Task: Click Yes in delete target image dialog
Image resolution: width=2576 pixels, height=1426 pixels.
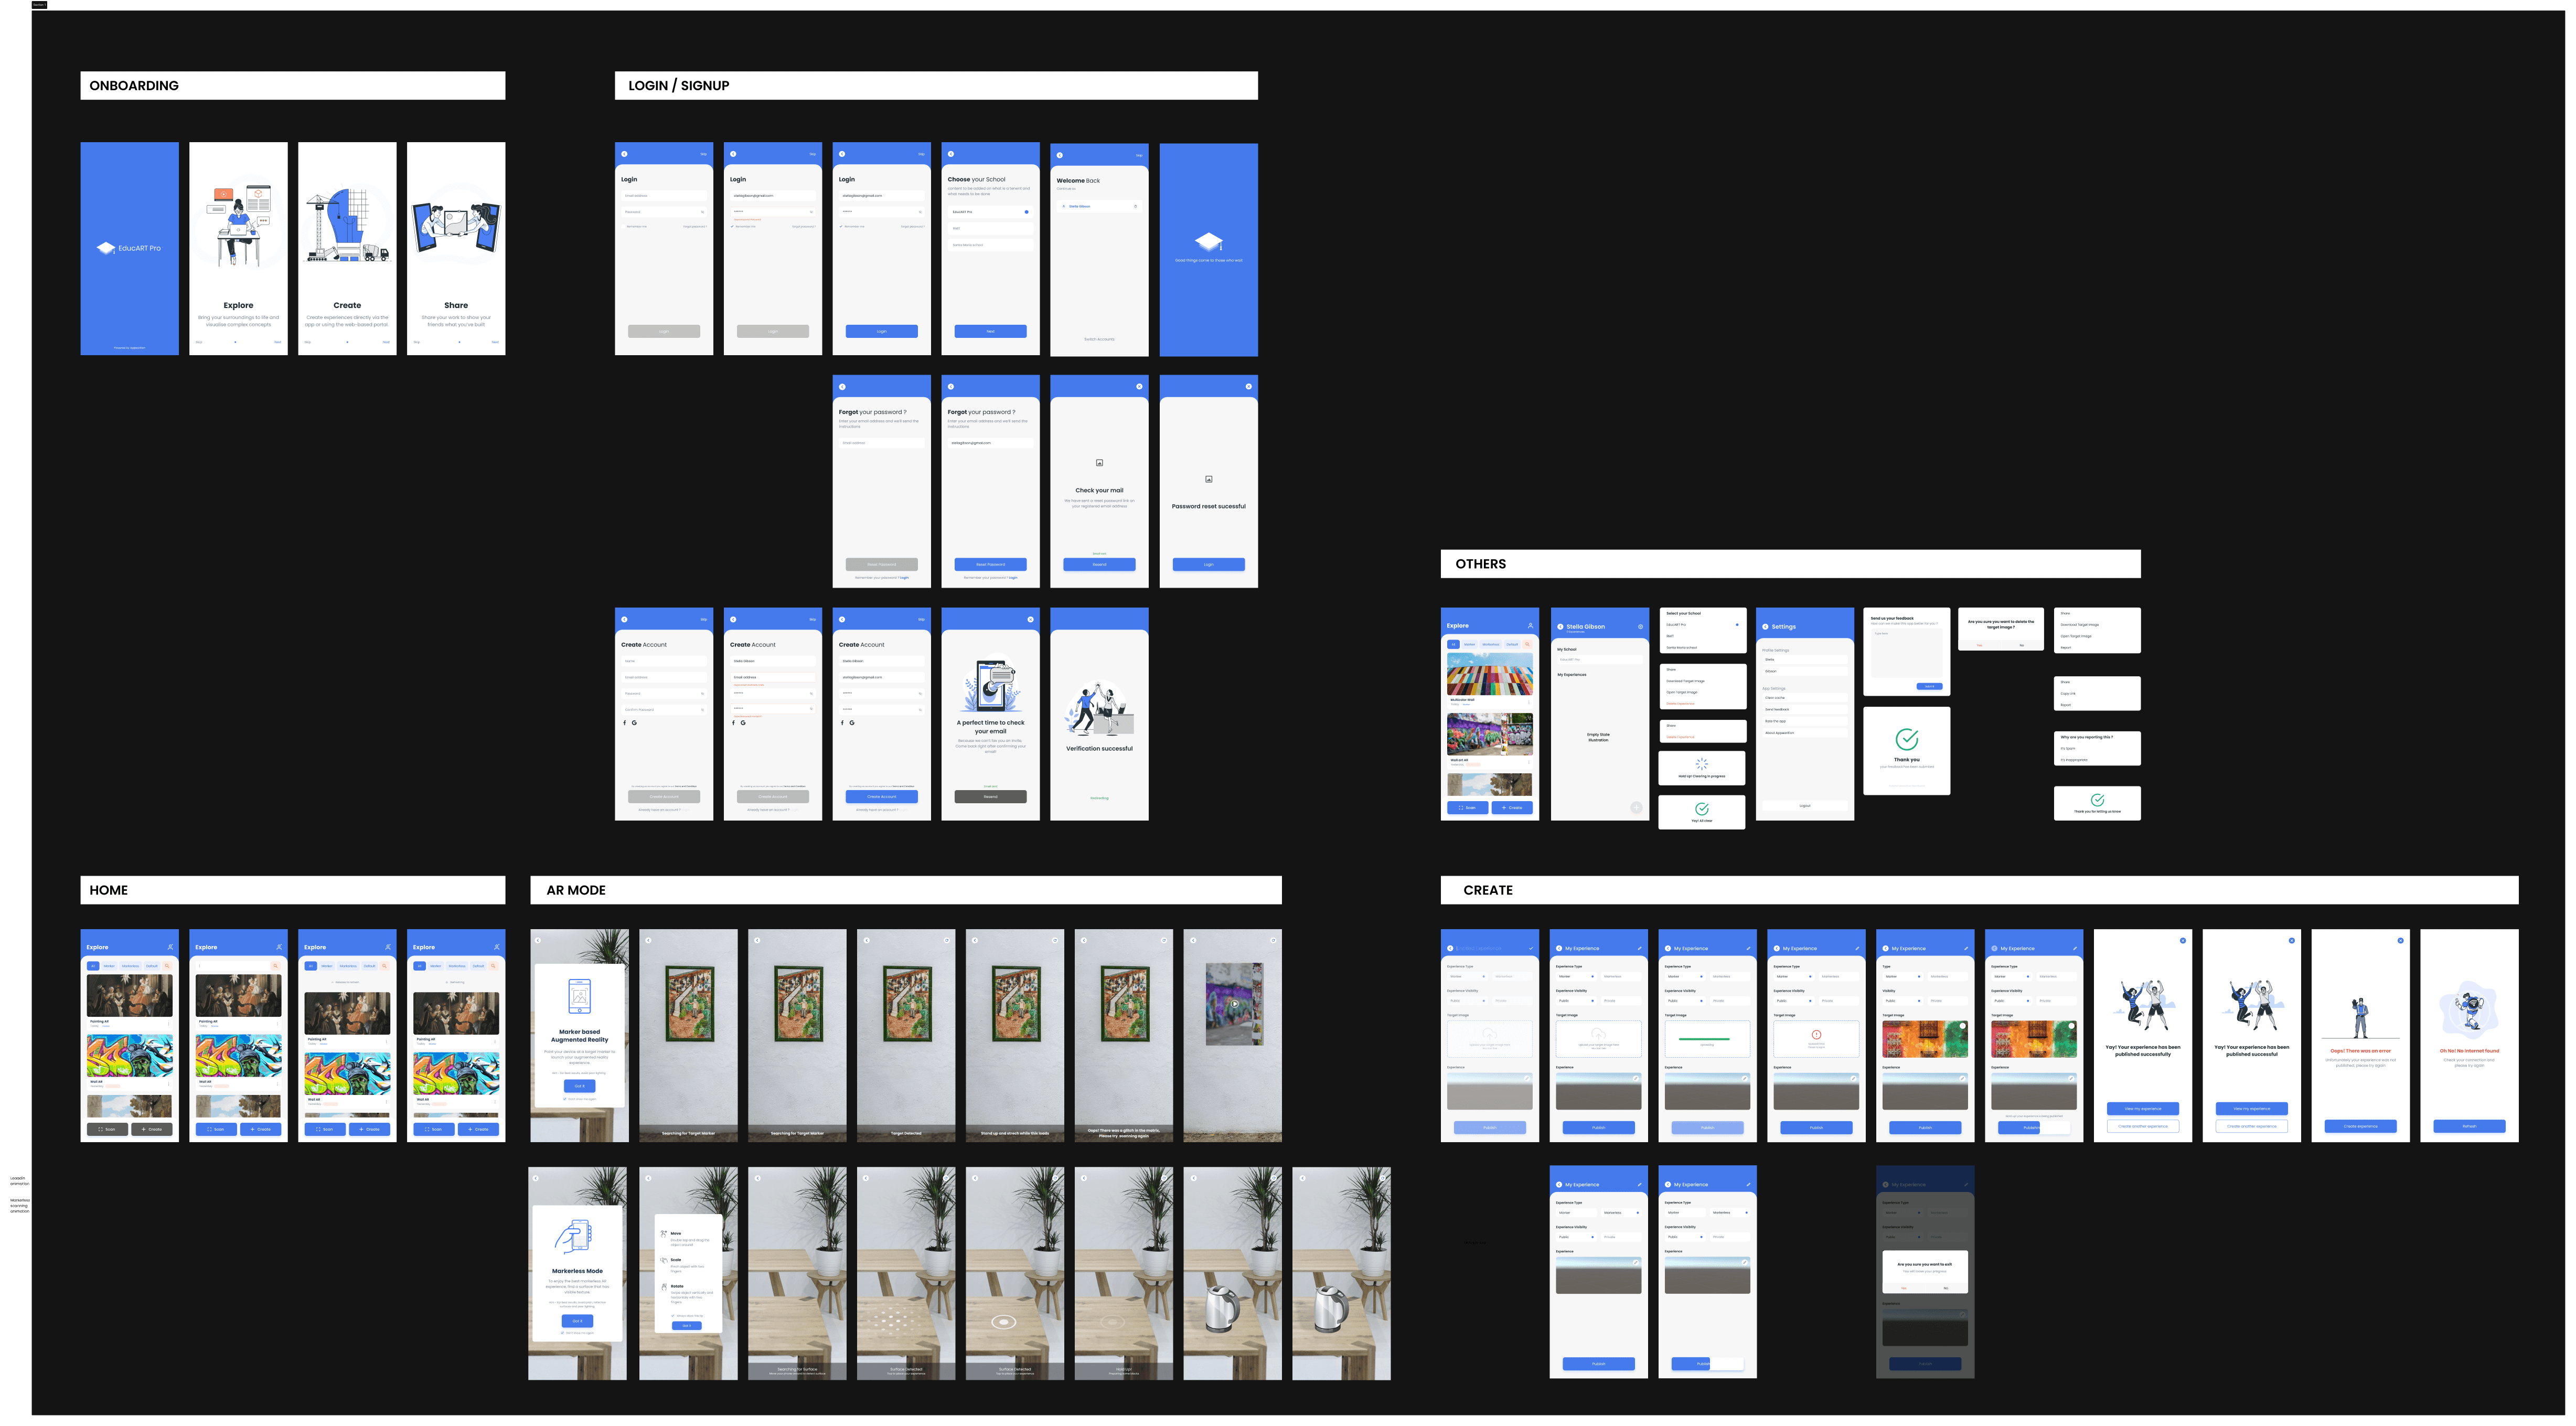Action: click(1979, 645)
